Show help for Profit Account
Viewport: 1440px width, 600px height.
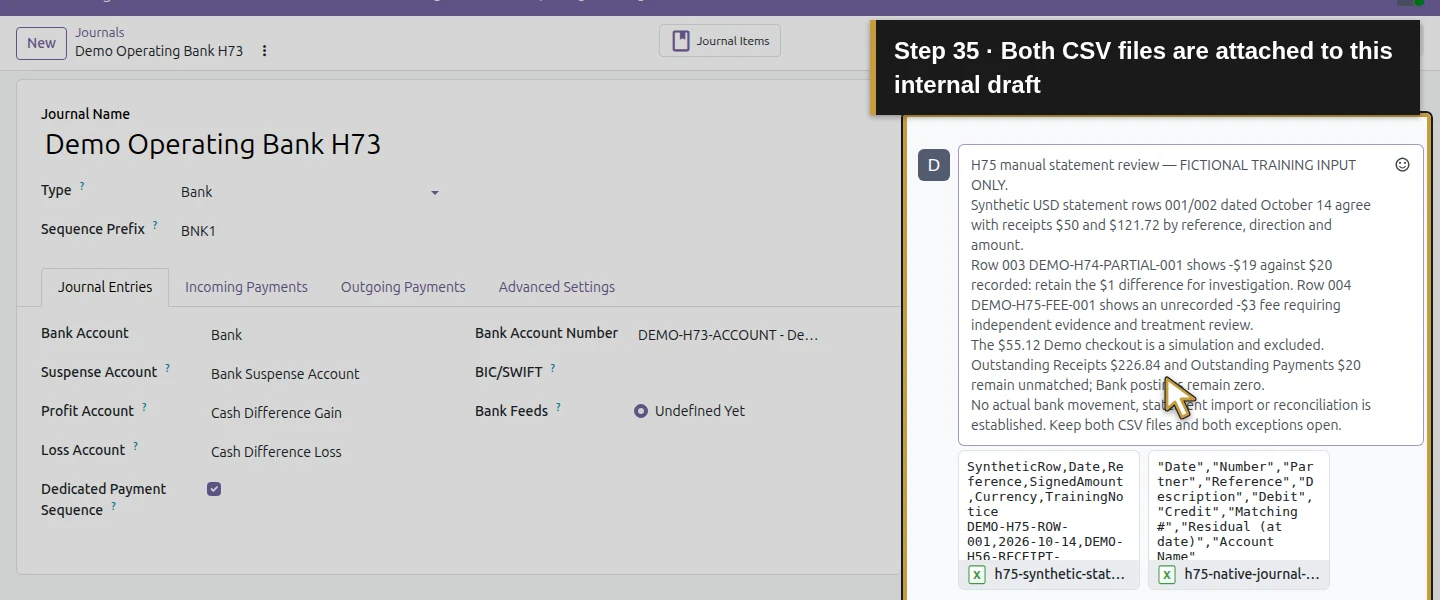(x=144, y=407)
